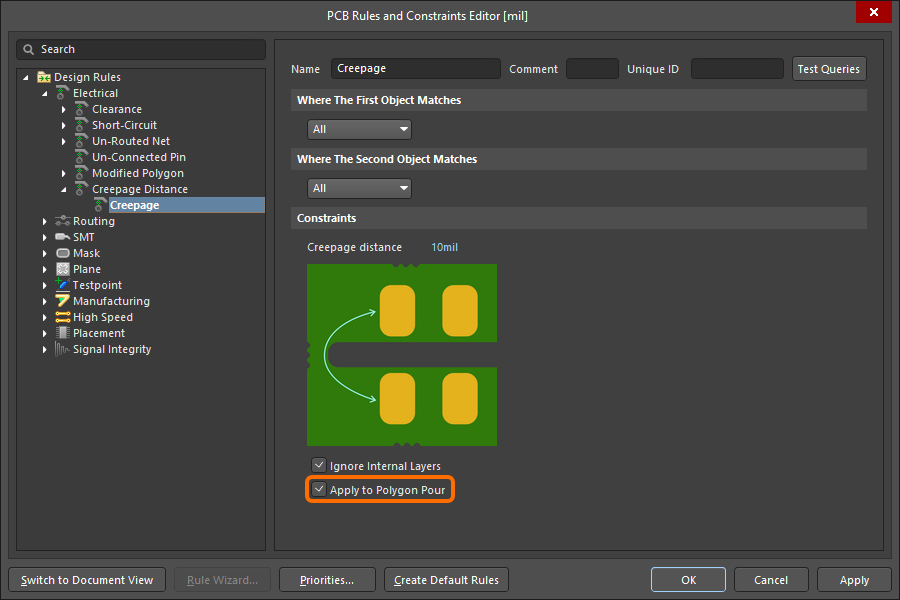Viewport: 900px width, 600px height.
Task: Click the Plane category icon
Action: tap(63, 269)
